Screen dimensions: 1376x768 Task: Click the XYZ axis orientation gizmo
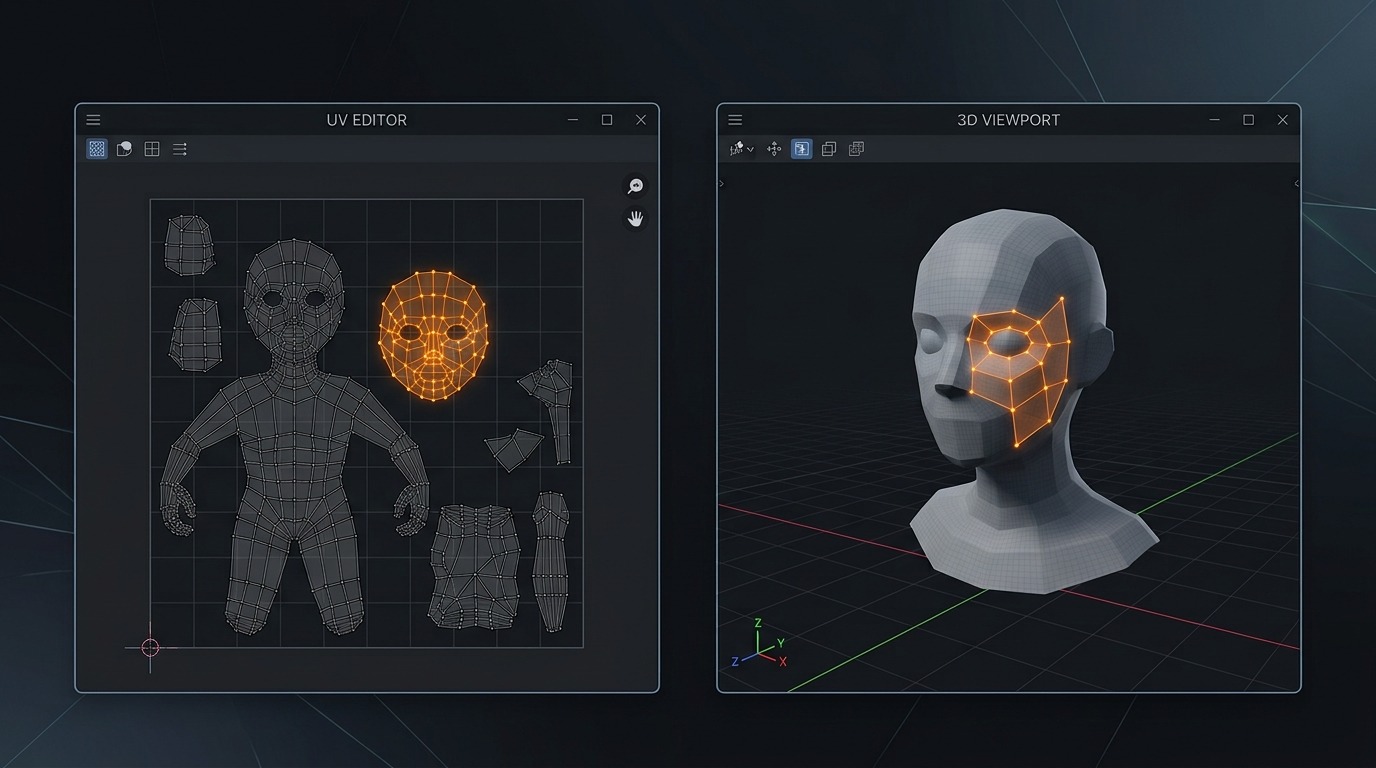760,645
